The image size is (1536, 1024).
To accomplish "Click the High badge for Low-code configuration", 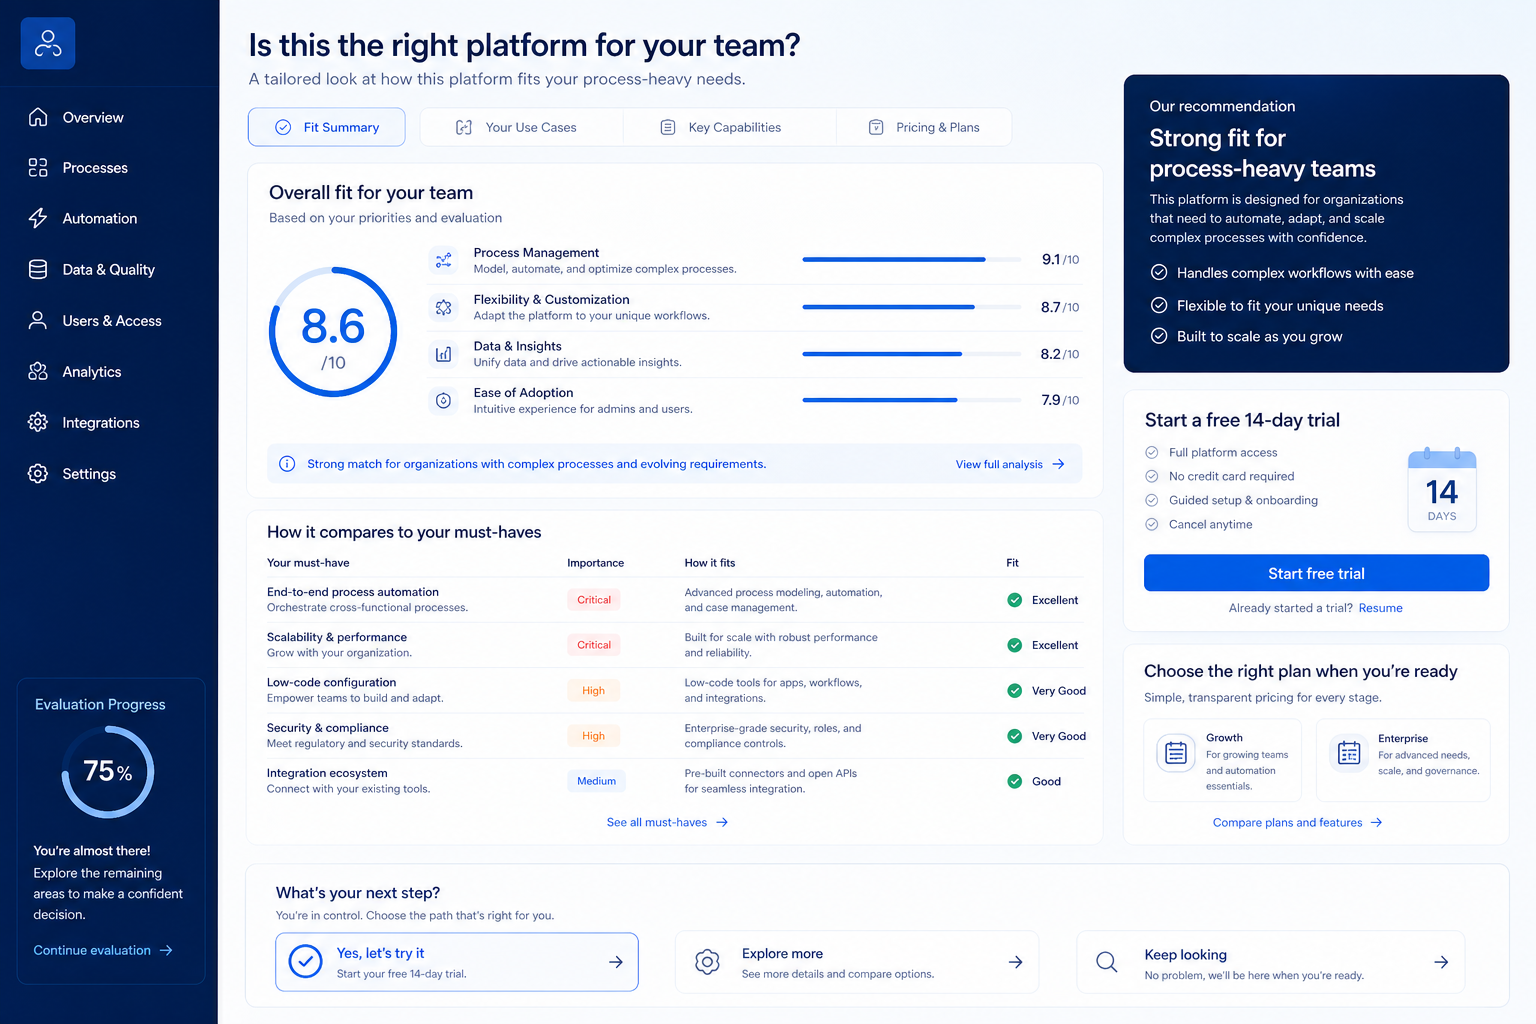I will click(x=593, y=690).
